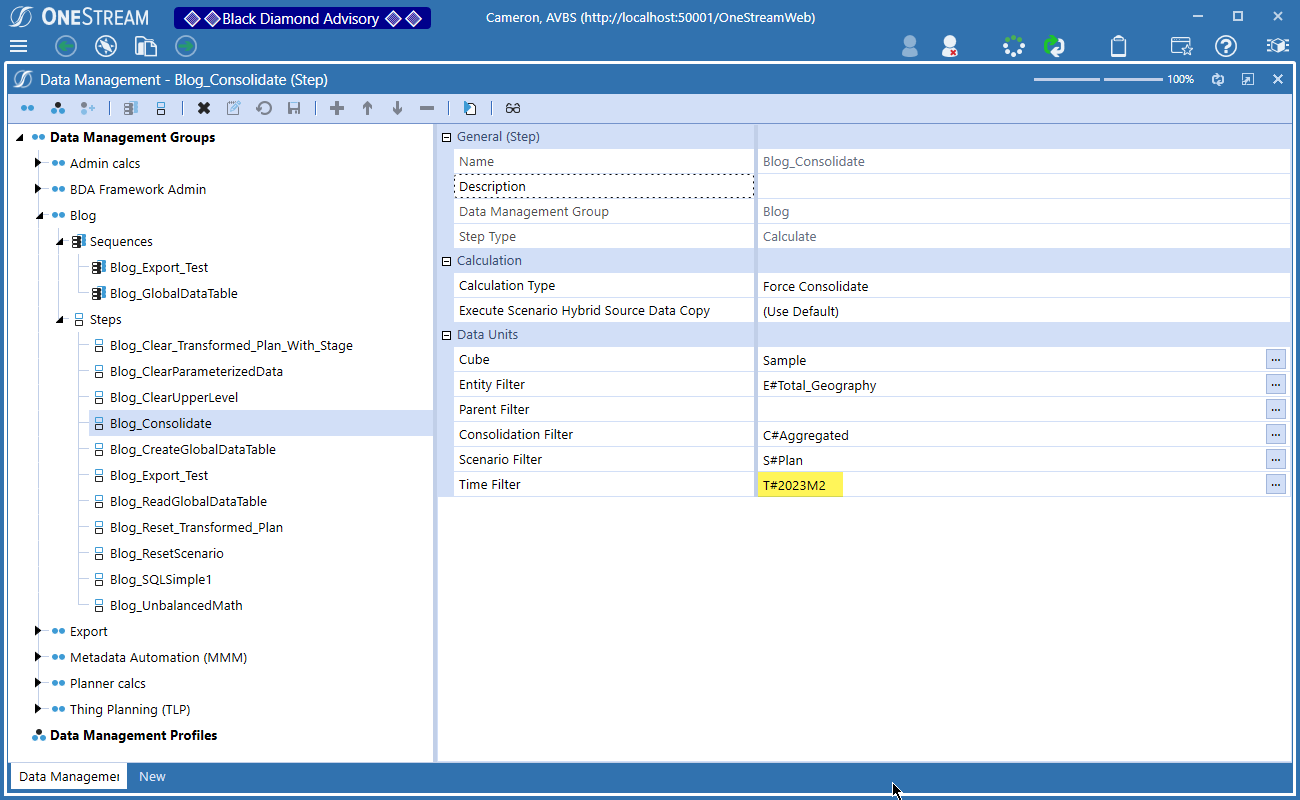Image resolution: width=1300 pixels, height=800 pixels.
Task: Select the Blog_Export_Test sequence
Action: pyautogui.click(x=159, y=267)
